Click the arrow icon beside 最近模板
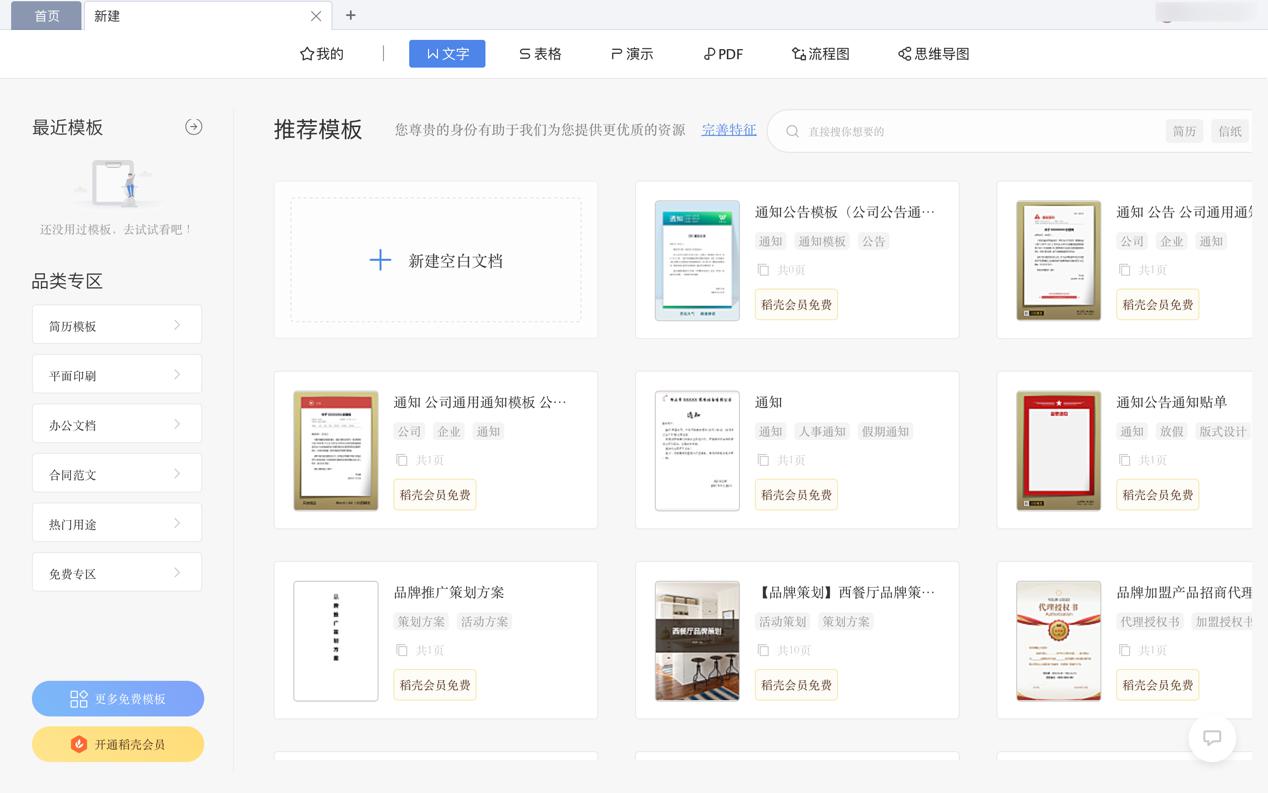Viewport: 1268px width, 793px height. pos(194,127)
